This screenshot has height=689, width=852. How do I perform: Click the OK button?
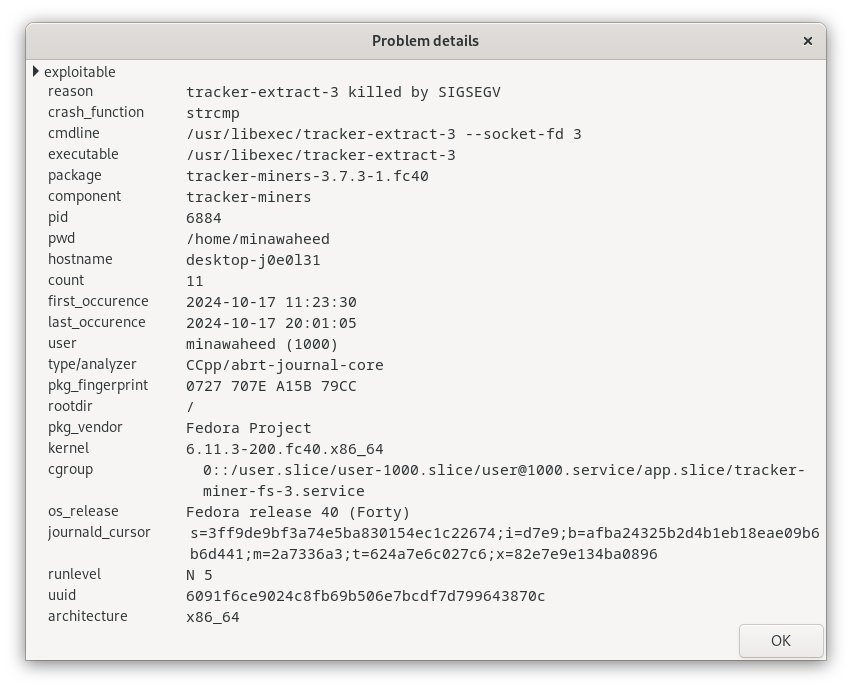coord(781,641)
